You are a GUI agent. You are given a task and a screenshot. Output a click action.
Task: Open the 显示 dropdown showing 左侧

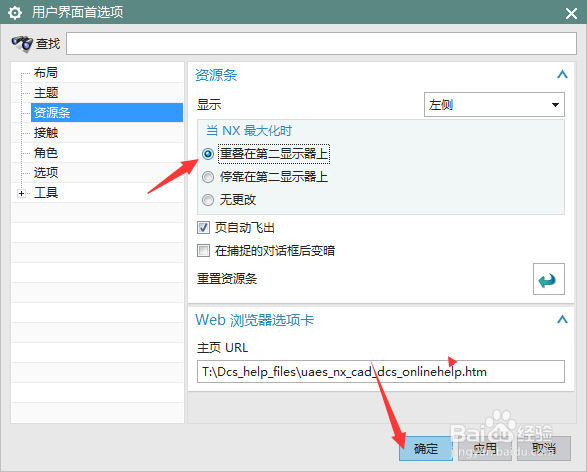tap(494, 104)
